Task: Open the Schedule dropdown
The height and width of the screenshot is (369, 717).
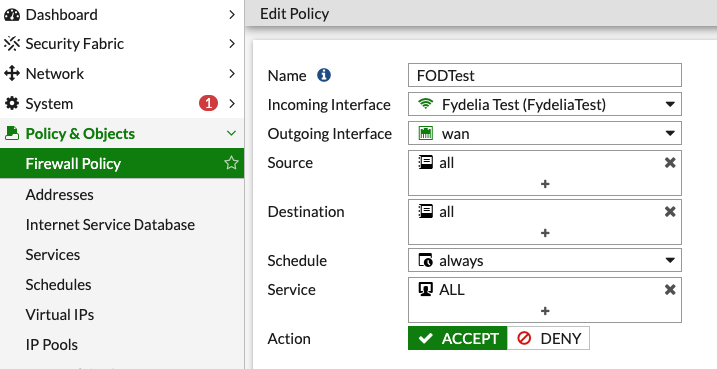Action: tap(670, 260)
